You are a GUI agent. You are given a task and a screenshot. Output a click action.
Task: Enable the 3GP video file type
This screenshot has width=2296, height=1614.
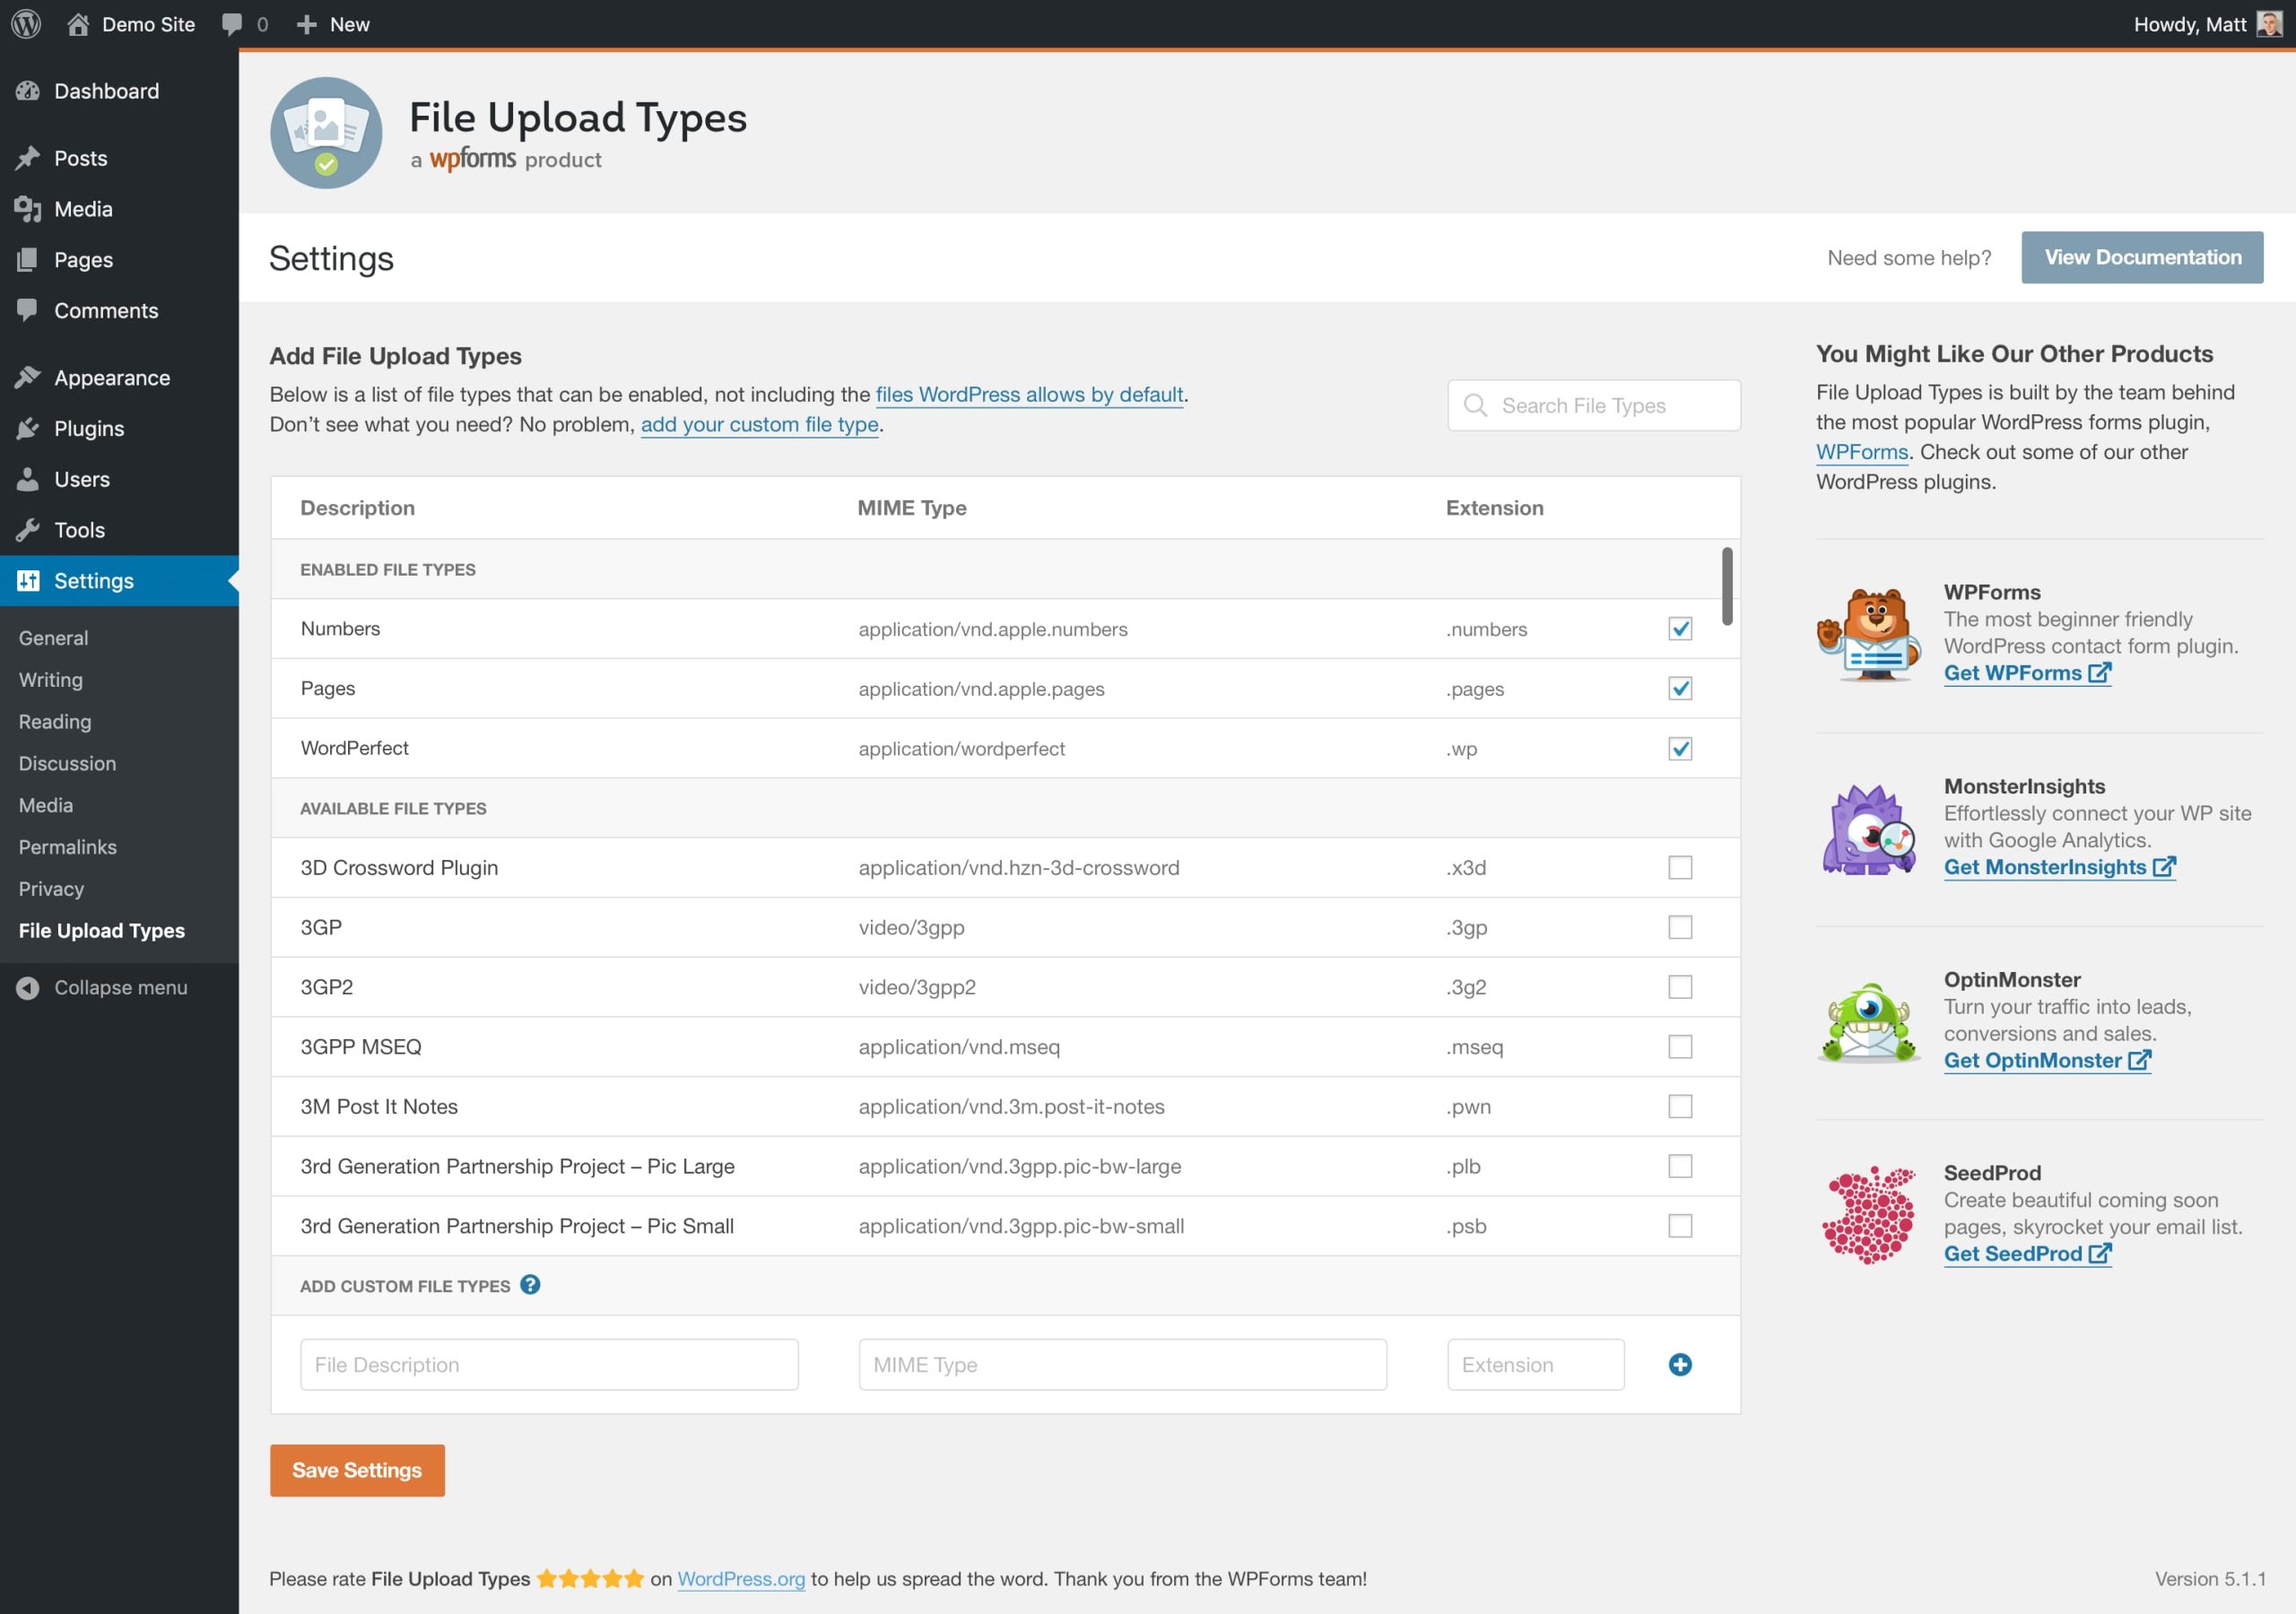tap(1680, 927)
